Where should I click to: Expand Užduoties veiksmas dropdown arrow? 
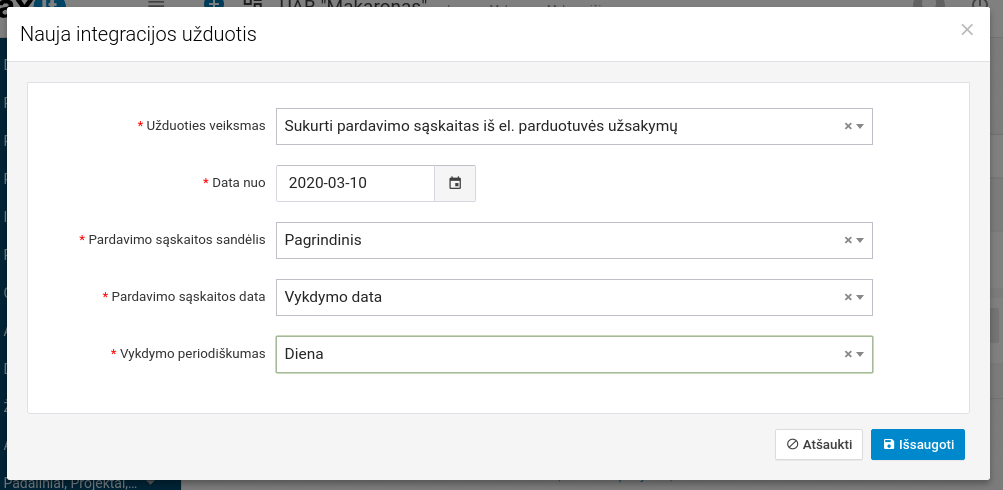[860, 126]
